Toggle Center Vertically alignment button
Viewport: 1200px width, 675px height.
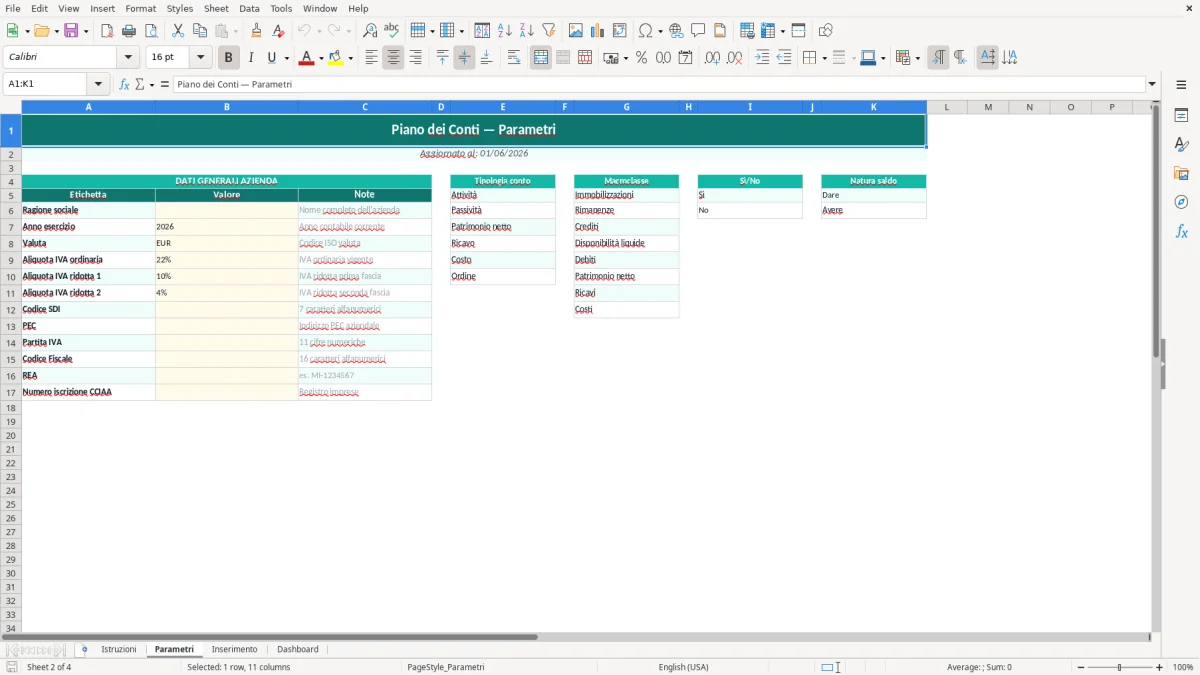tap(464, 58)
